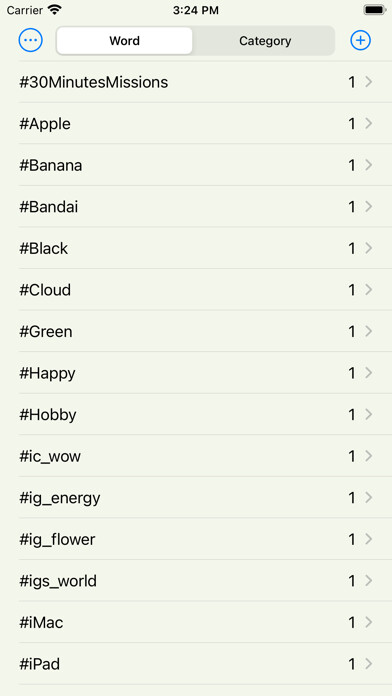Expand the #Banana row chevron
Screen dimensions: 392x696
368,165
